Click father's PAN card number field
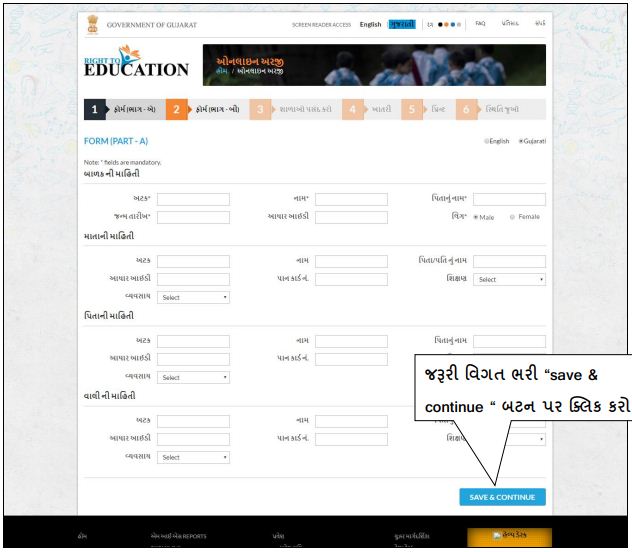The height and width of the screenshot is (552, 632). coord(351,359)
